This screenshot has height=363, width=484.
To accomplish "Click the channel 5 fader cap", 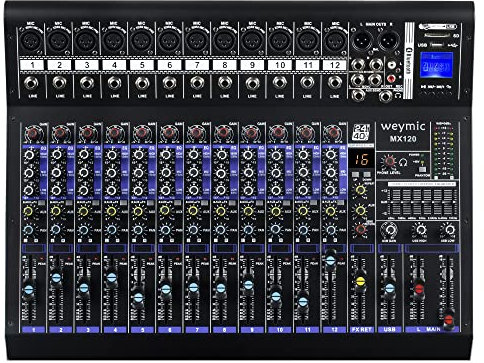I will point(138,297).
